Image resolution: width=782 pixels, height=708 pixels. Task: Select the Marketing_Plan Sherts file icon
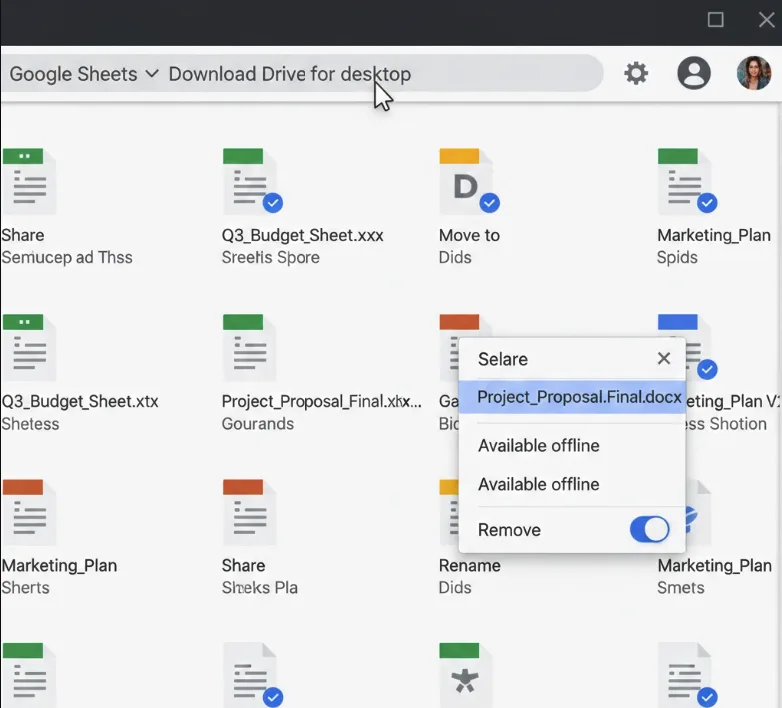tap(27, 513)
